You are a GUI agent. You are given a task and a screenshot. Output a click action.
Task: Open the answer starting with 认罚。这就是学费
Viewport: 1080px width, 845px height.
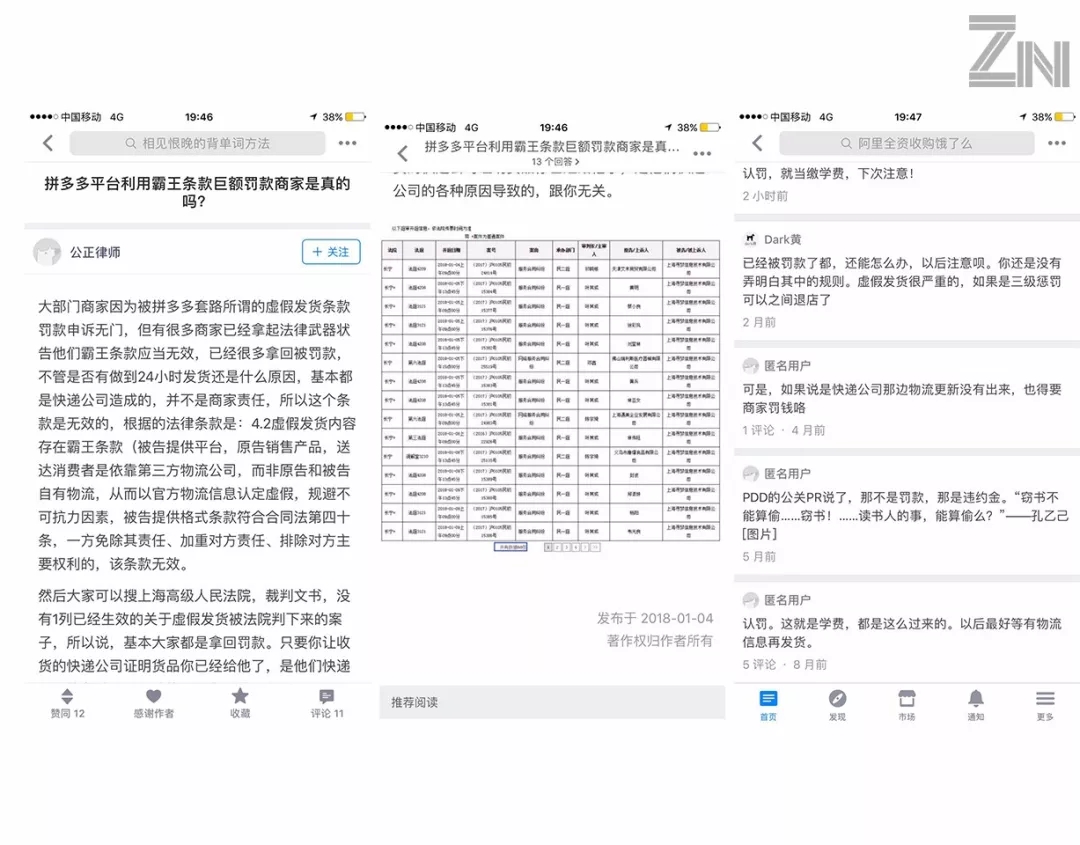[902, 632]
